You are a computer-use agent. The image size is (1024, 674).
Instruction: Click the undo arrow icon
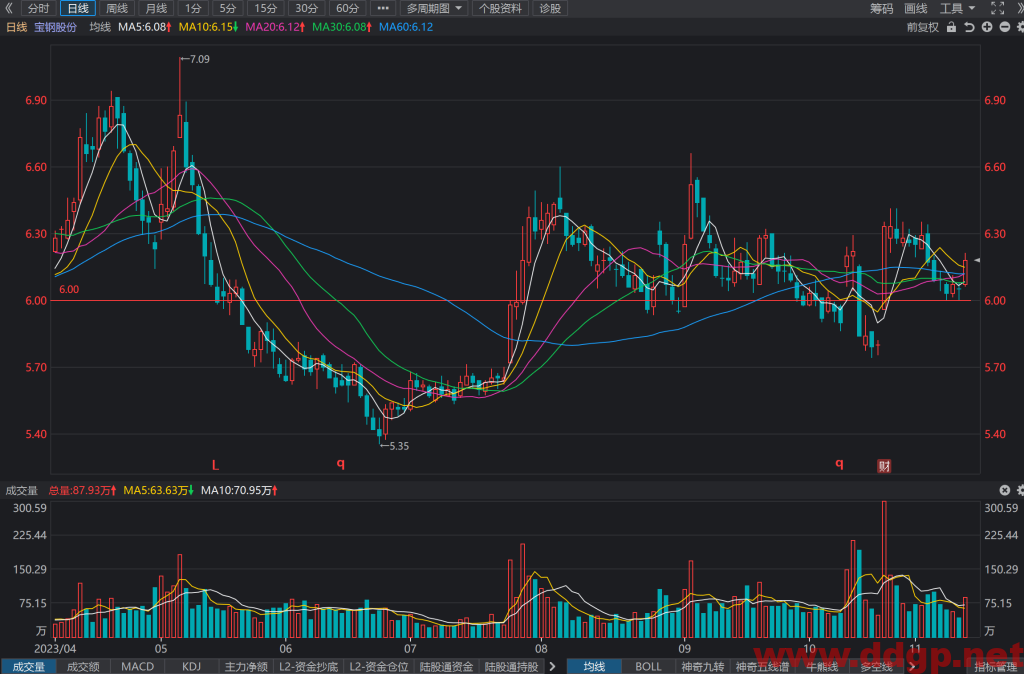tap(969, 27)
